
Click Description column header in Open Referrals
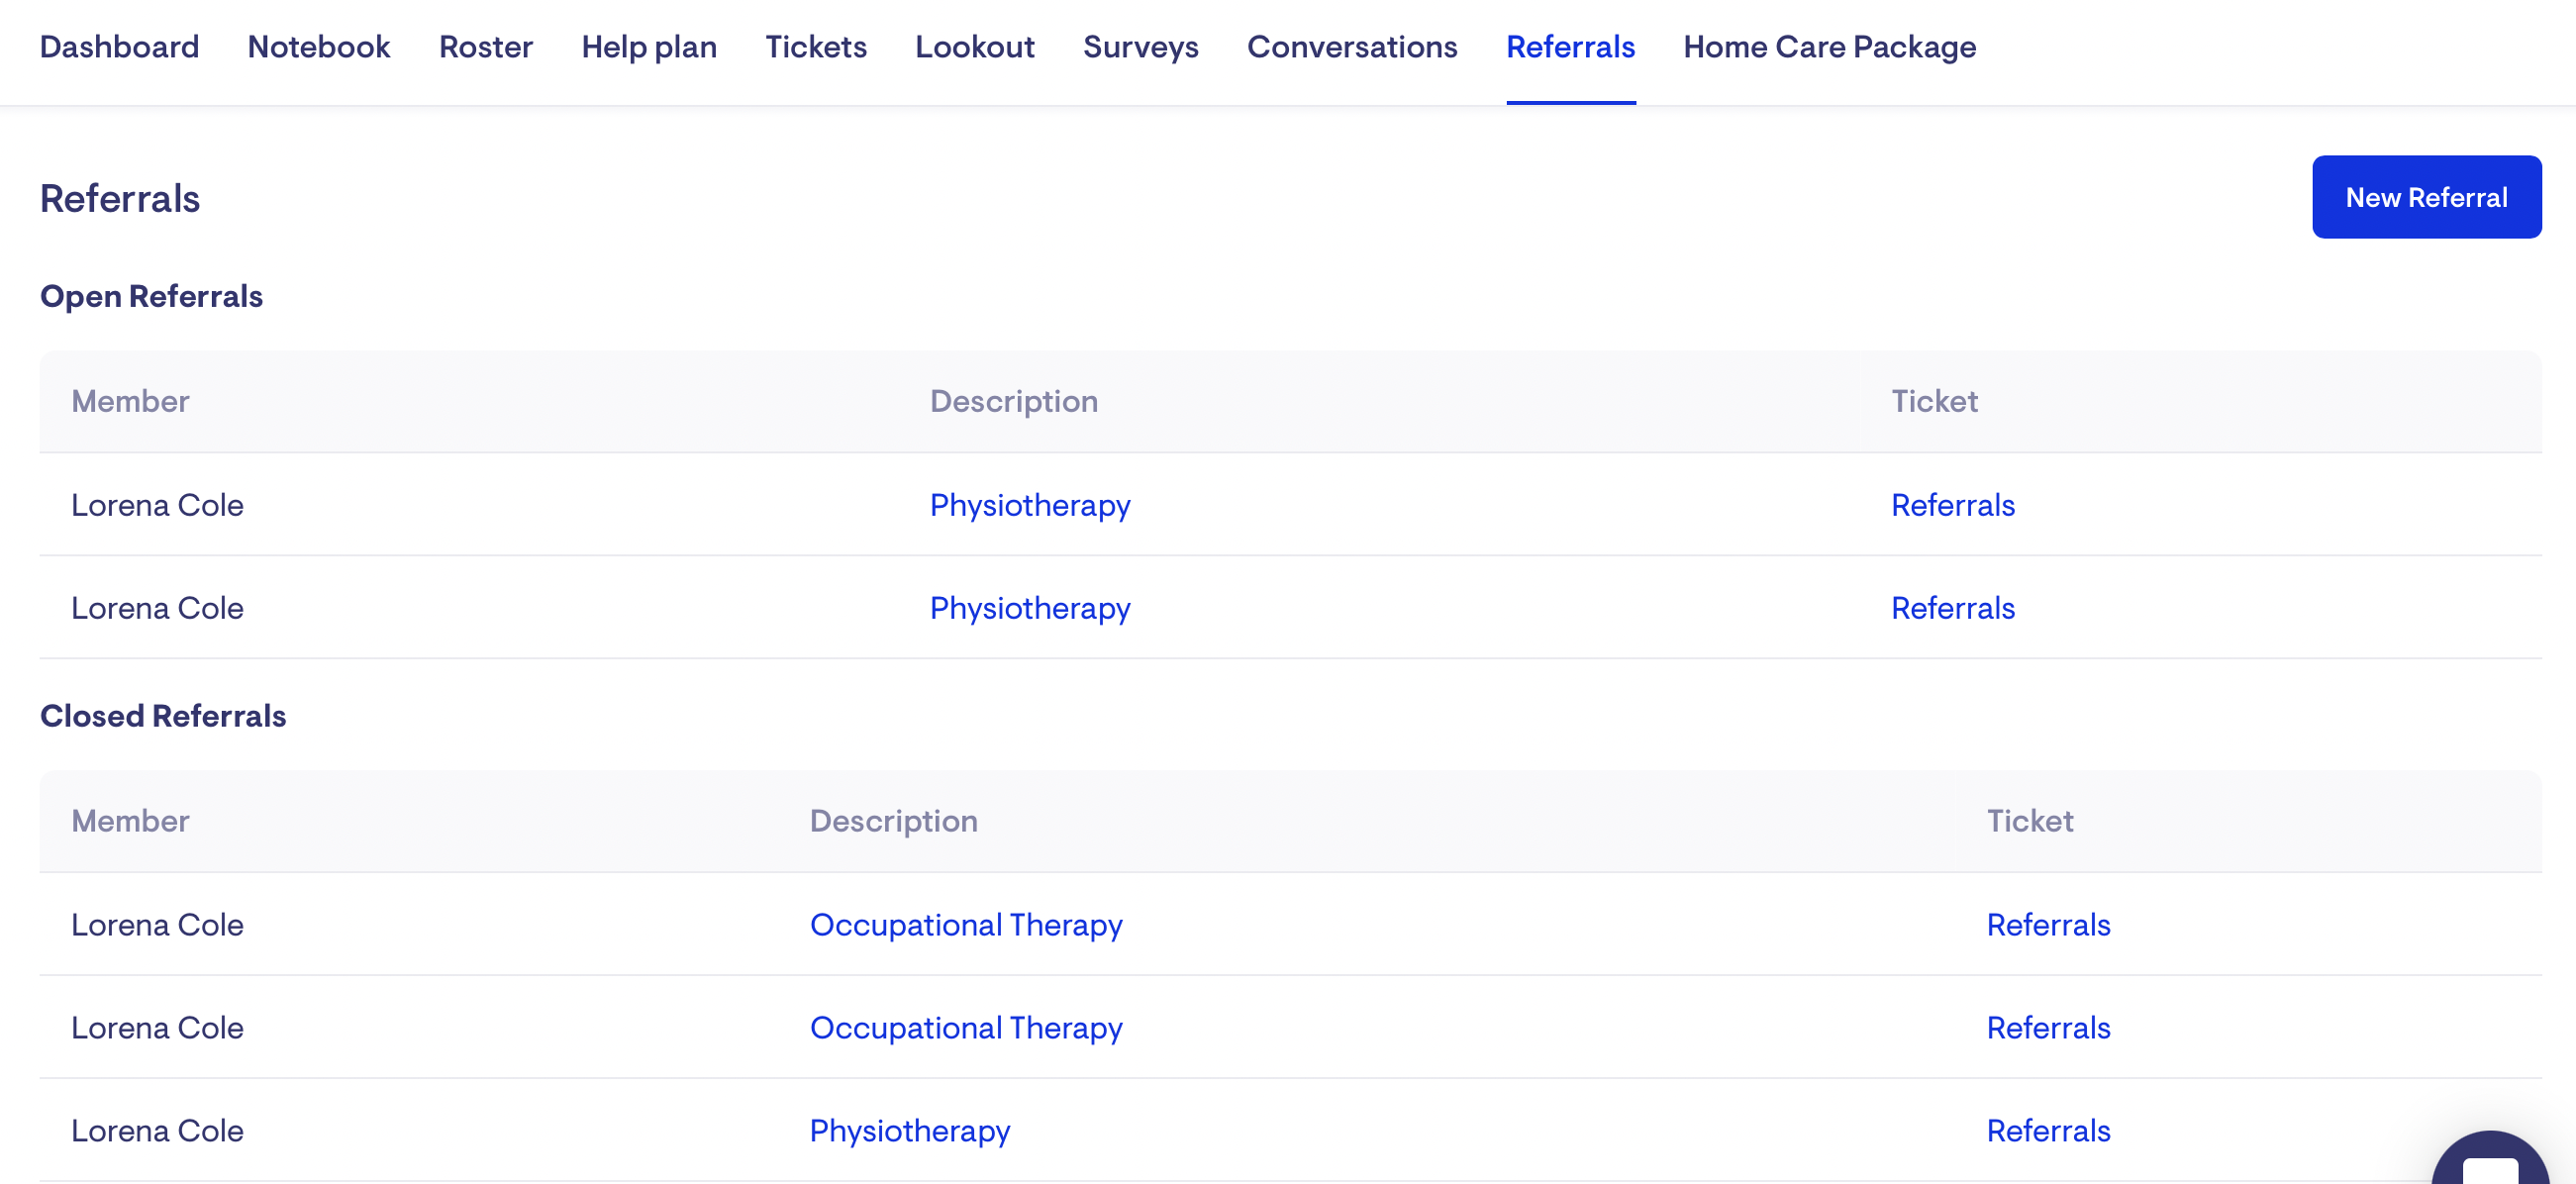tap(1014, 401)
